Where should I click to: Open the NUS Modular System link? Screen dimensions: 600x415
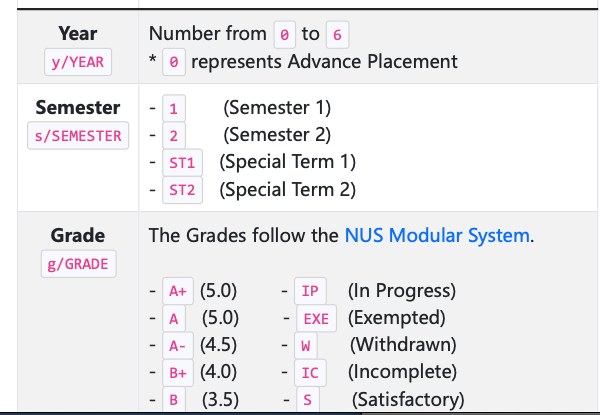[437, 235]
